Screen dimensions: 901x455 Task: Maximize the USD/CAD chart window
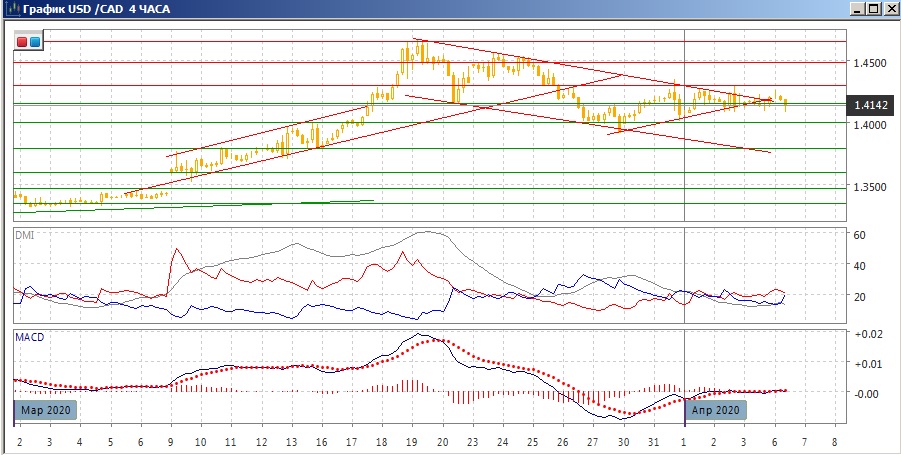873,9
